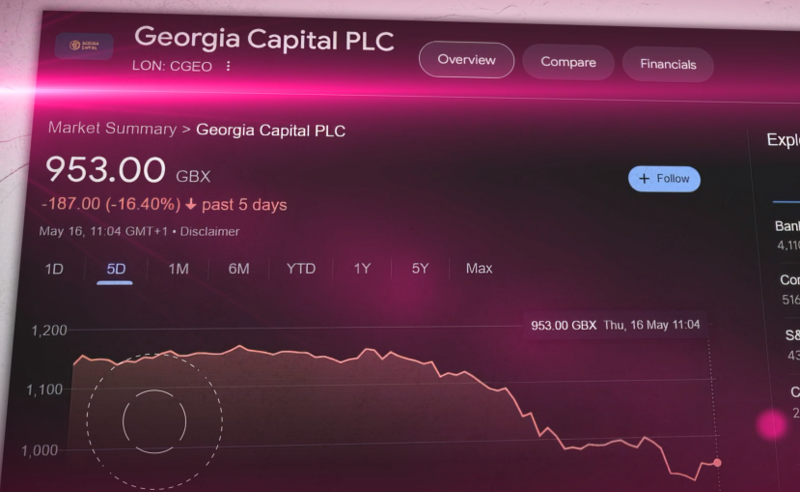The height and width of the screenshot is (492, 800).
Task: Choose the YTD chart range
Action: (x=301, y=268)
